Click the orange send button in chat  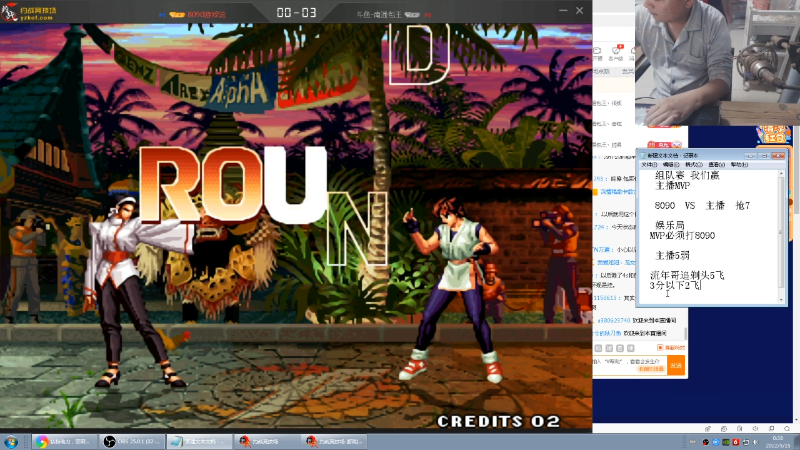tap(676, 365)
